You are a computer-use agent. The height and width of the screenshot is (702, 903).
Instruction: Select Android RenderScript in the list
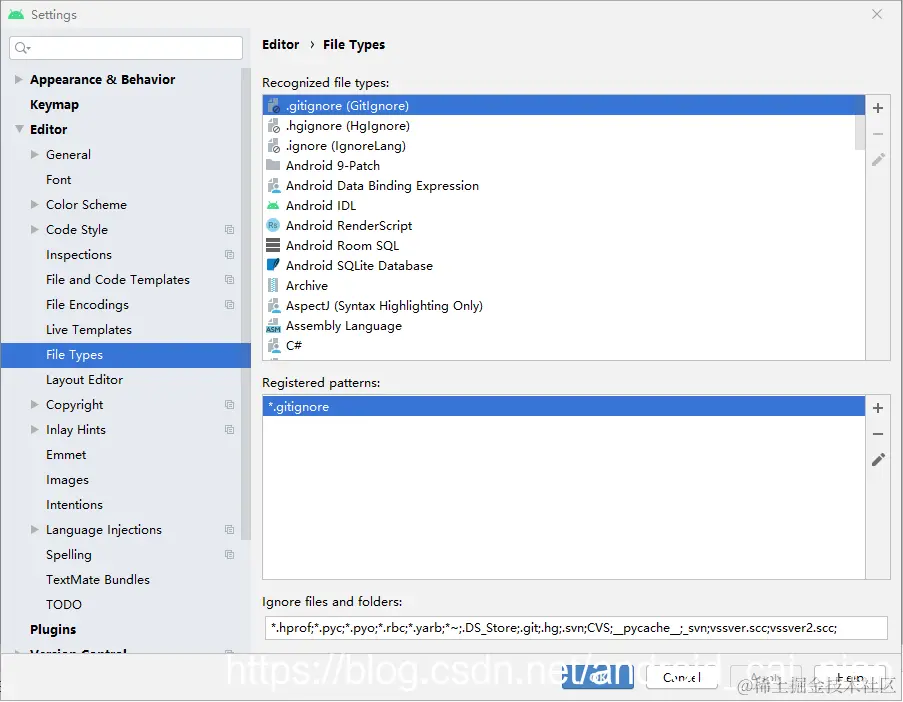[564, 226]
